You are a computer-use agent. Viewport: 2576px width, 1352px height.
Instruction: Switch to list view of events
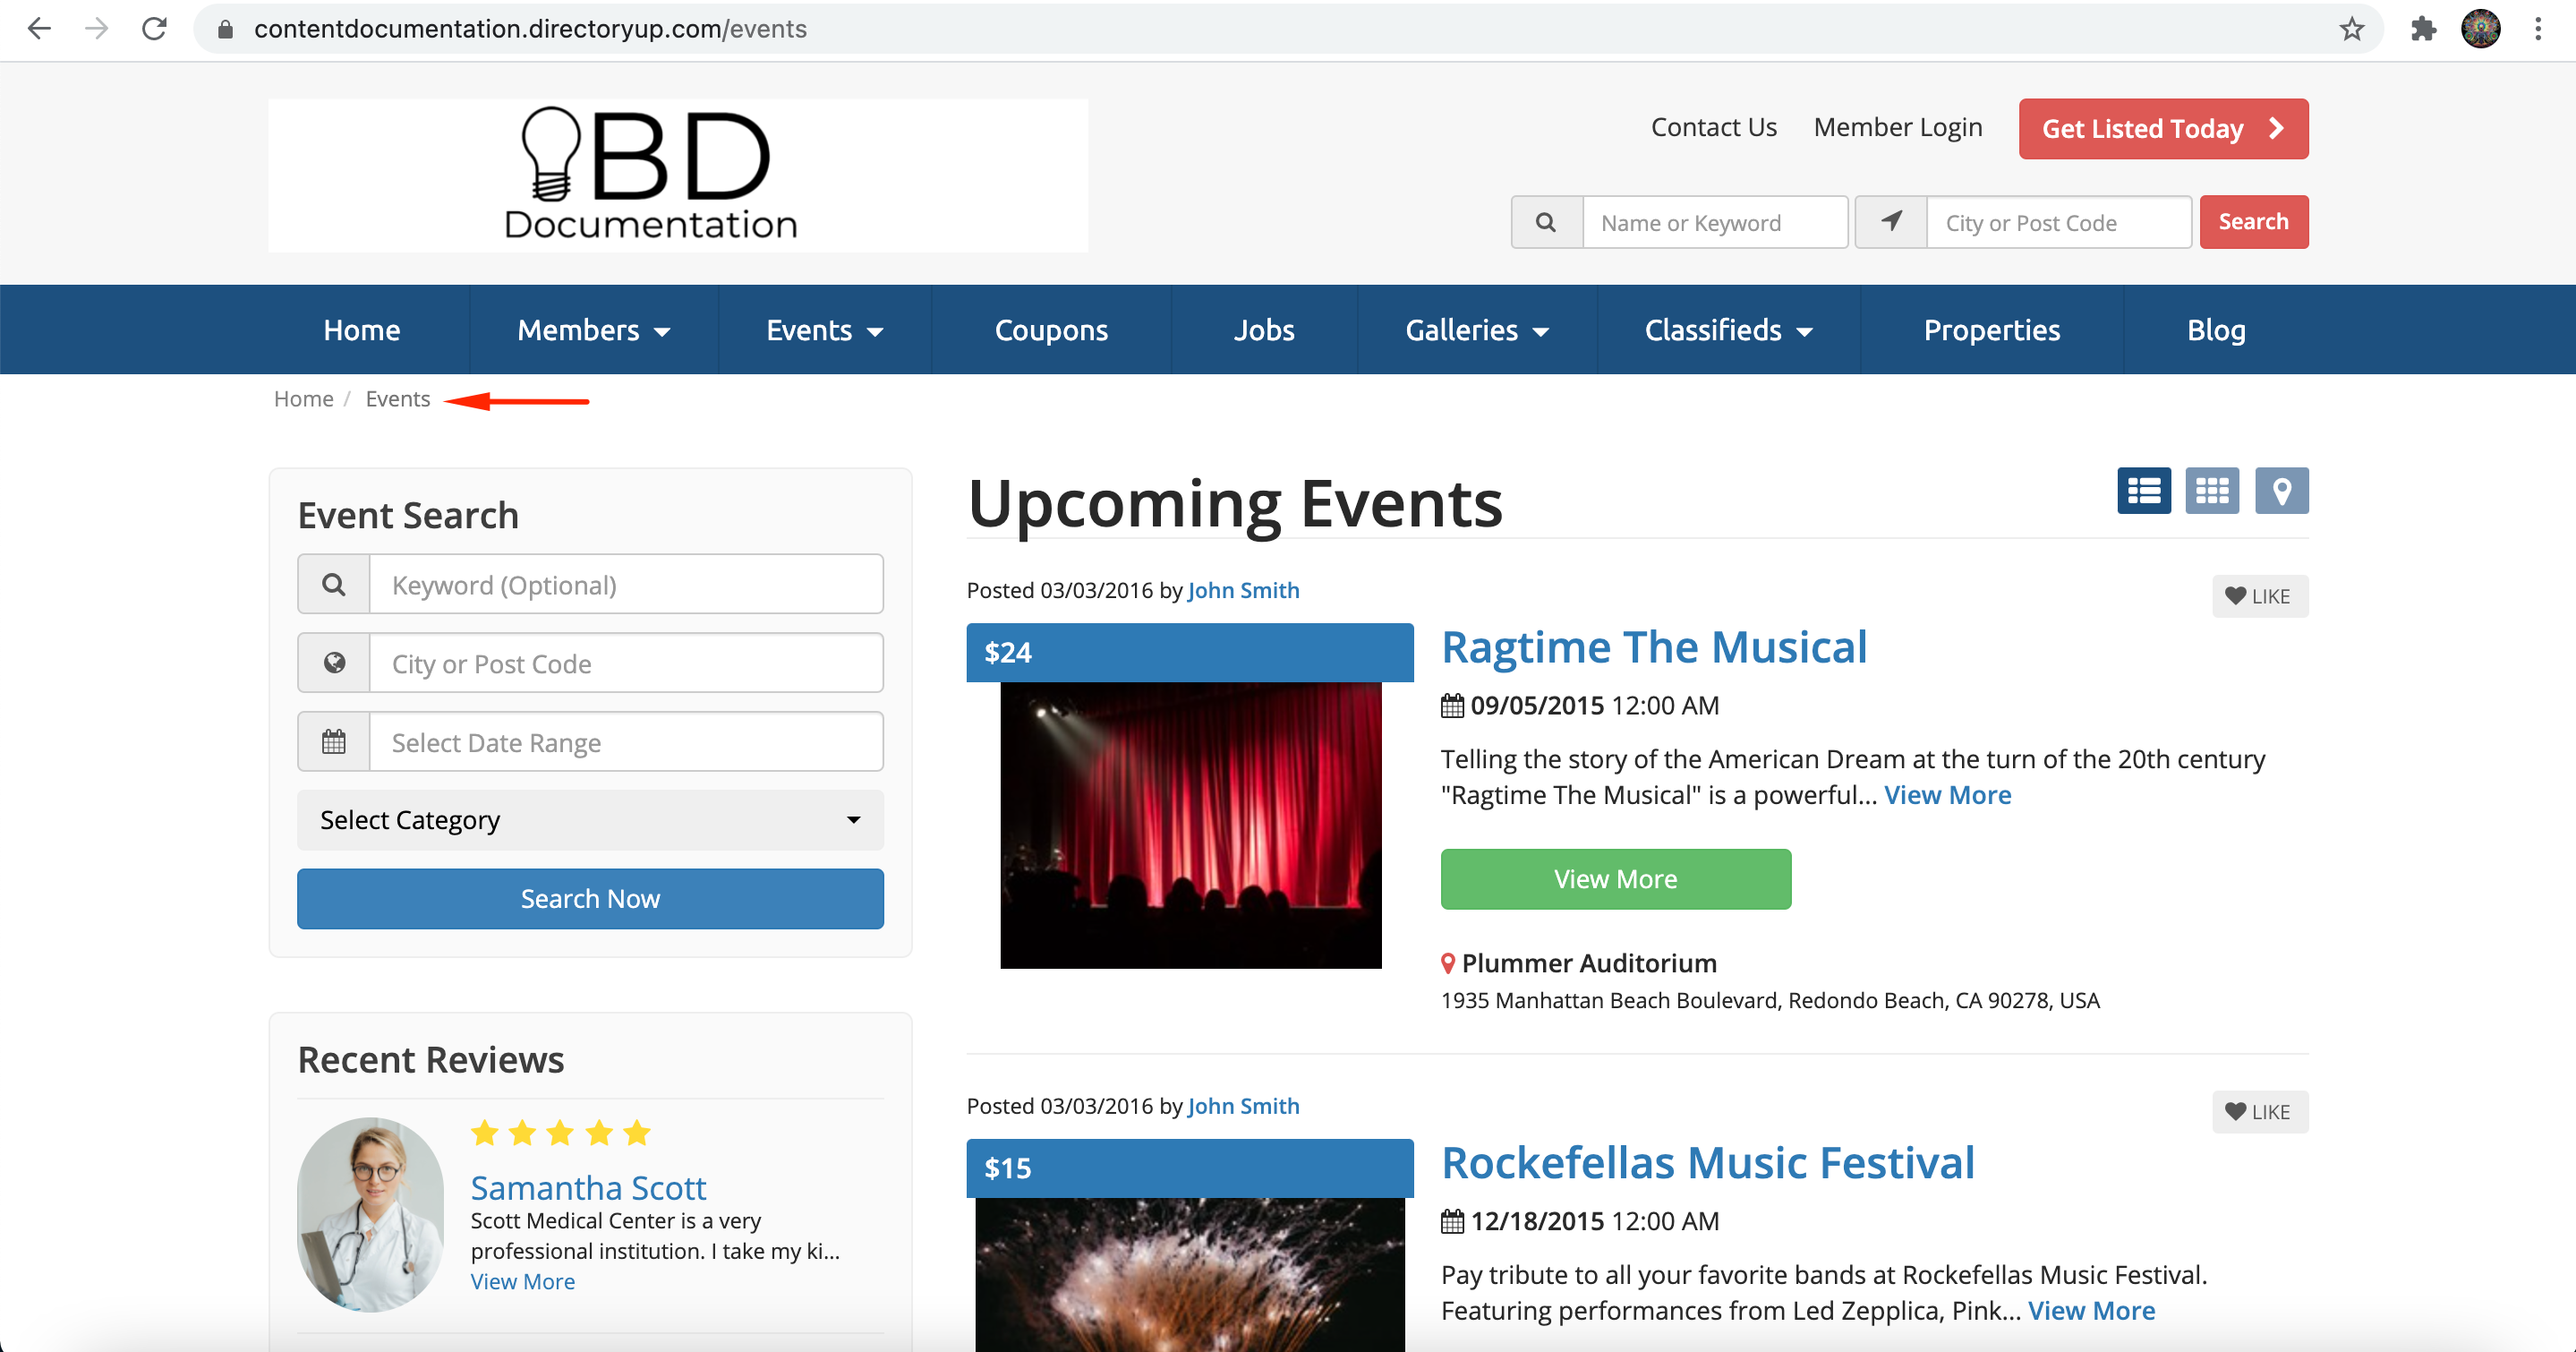pyautogui.click(x=2143, y=491)
